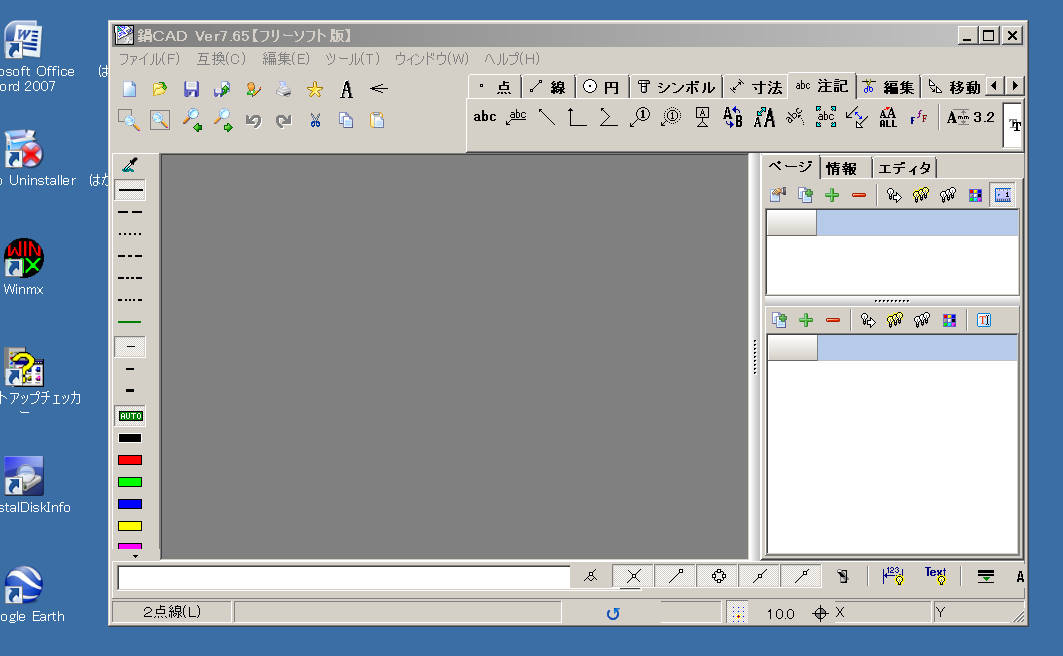Select the highlighted row in page list
Viewport: 1063px width, 656px height.
click(x=892, y=223)
